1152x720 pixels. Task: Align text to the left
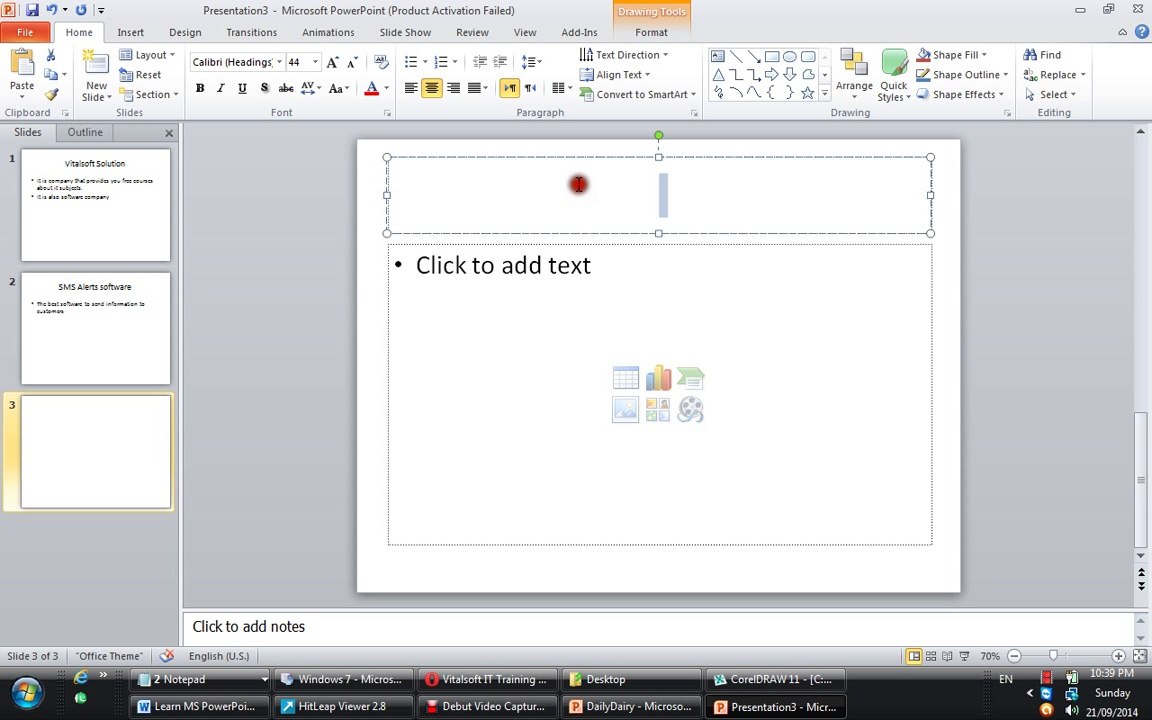(x=411, y=88)
